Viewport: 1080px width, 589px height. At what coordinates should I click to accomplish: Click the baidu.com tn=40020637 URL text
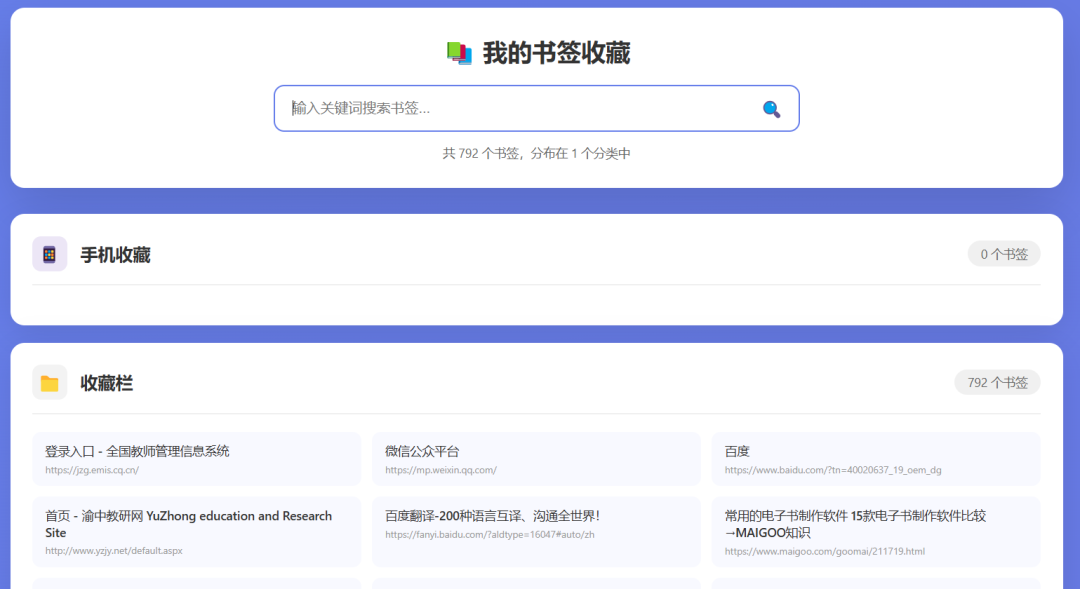click(833, 471)
